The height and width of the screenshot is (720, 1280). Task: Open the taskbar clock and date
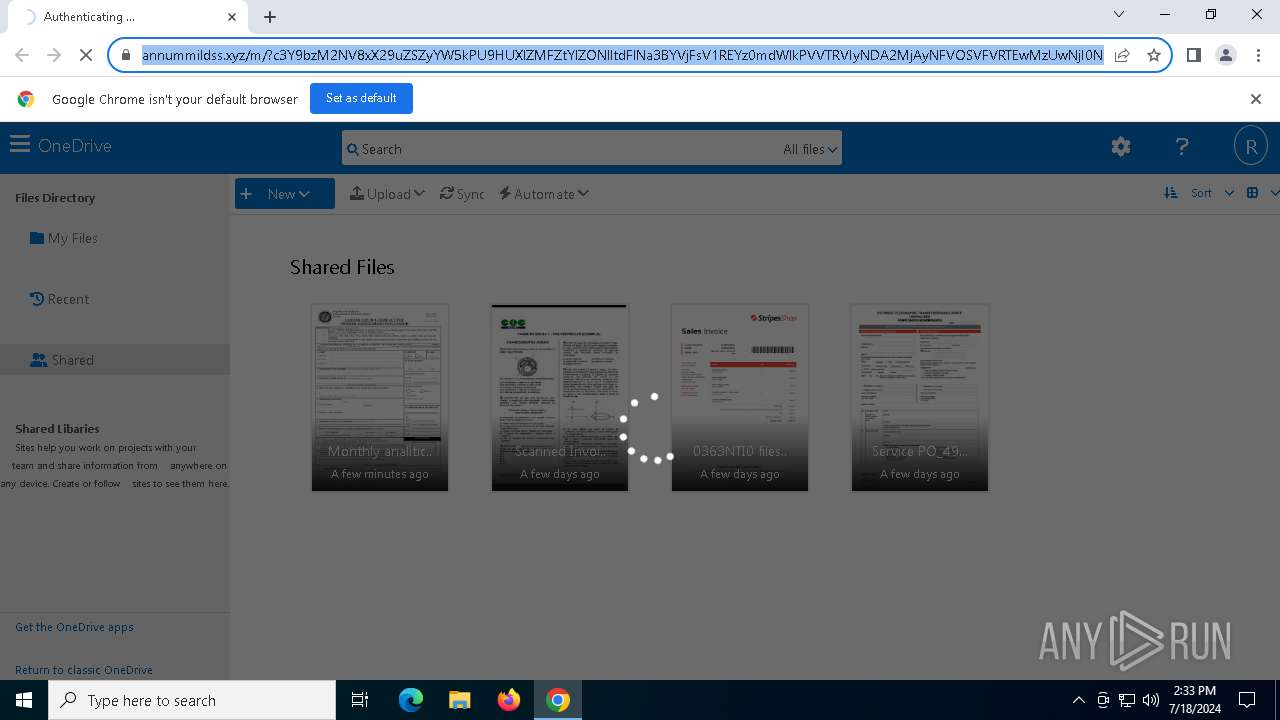[1194, 700]
